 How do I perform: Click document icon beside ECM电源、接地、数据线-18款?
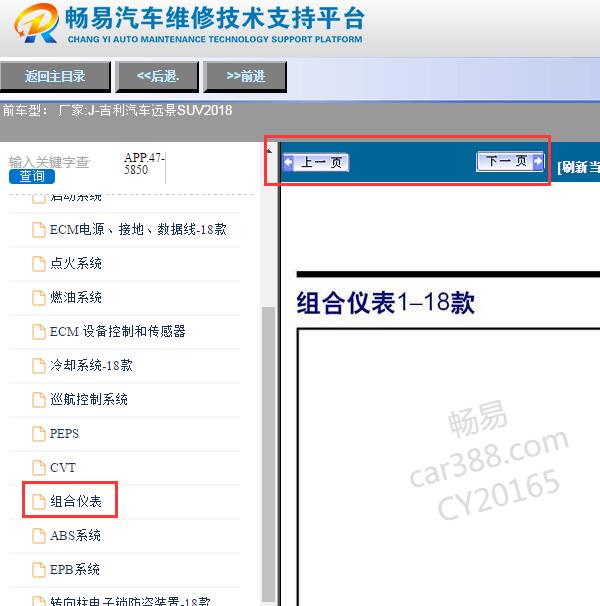[x=39, y=230]
